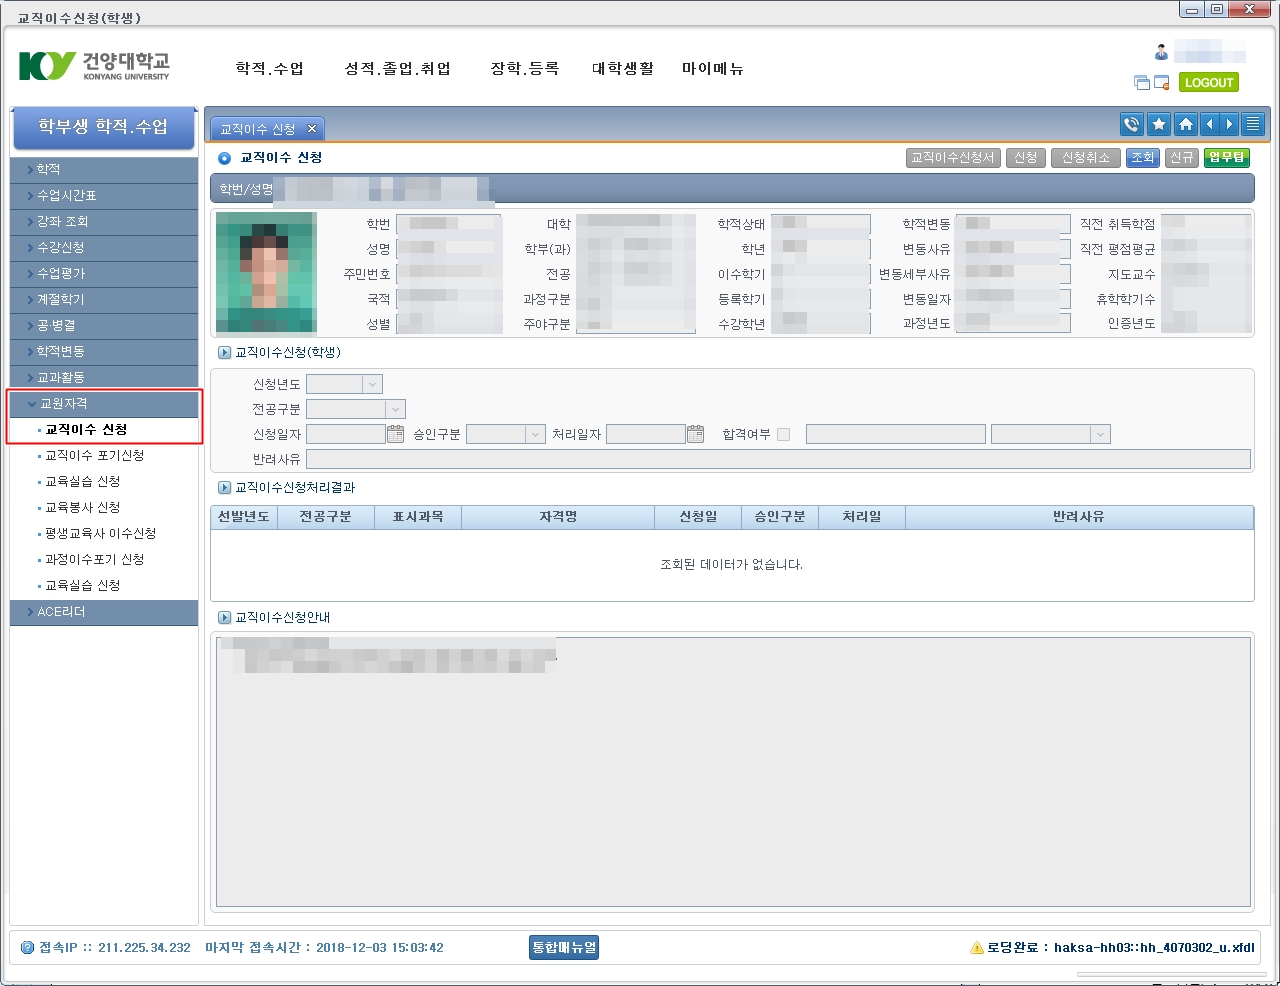Click the cascade windows icon
Screen dimensions: 1280x986
(x=1142, y=83)
